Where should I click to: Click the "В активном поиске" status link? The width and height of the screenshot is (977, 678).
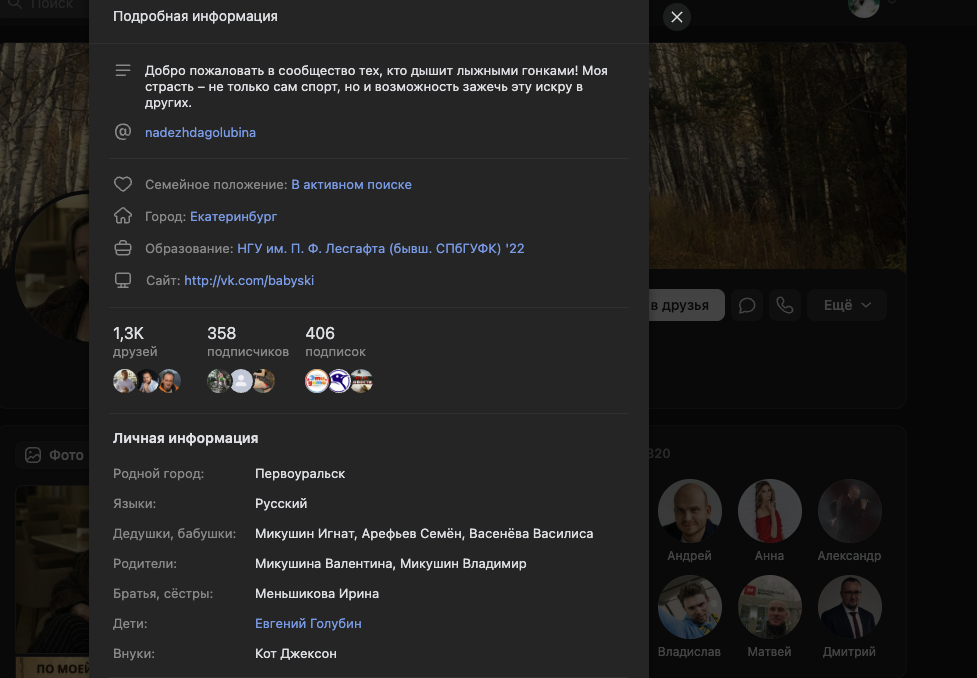tap(351, 185)
